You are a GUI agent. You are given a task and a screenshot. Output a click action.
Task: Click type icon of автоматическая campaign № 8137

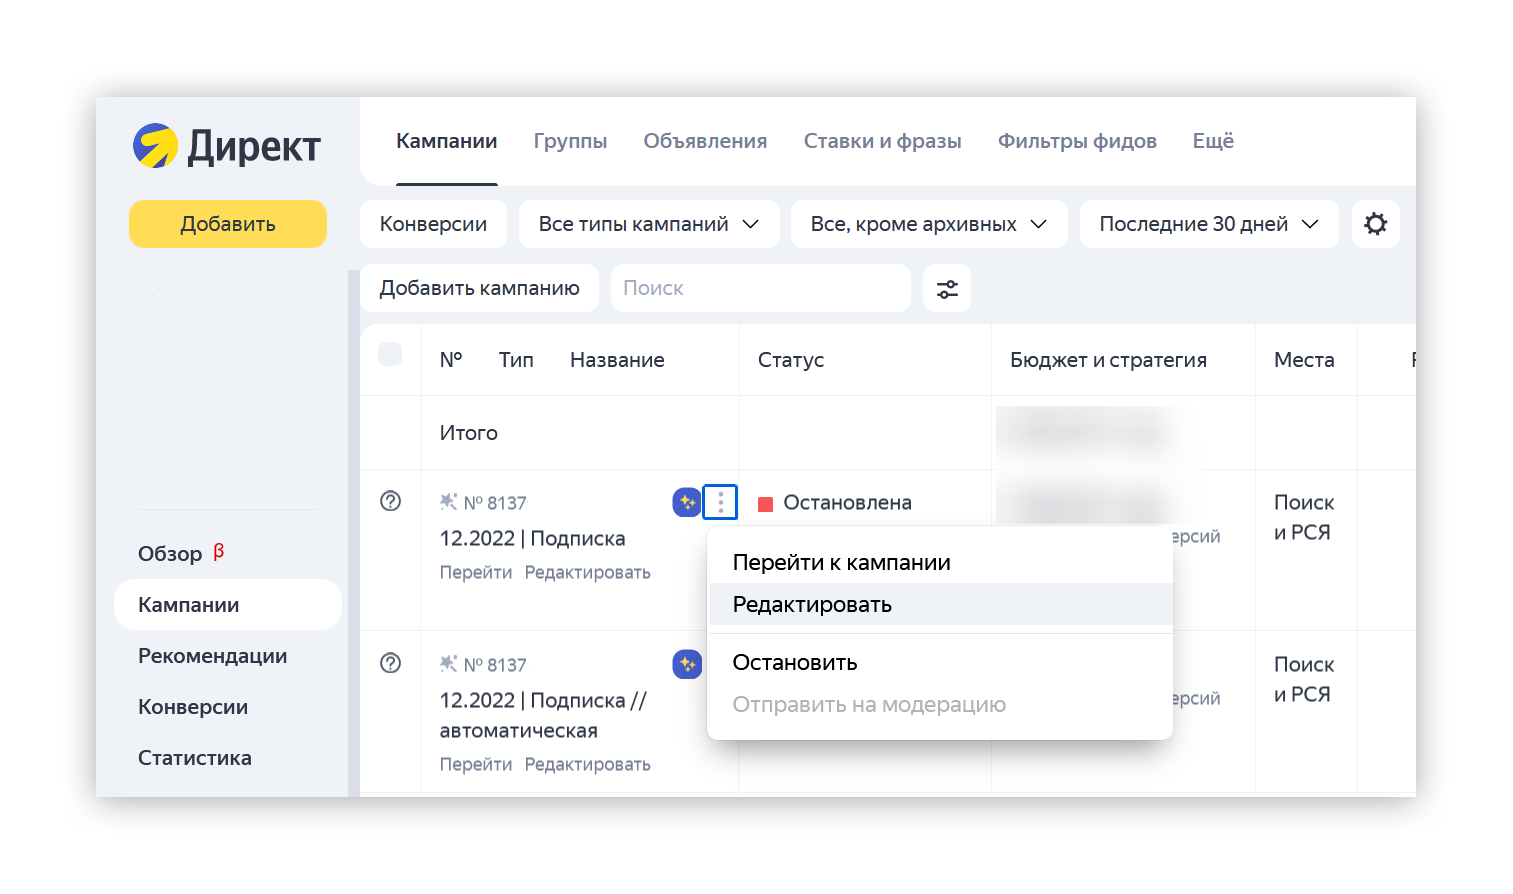pyautogui.click(x=449, y=663)
